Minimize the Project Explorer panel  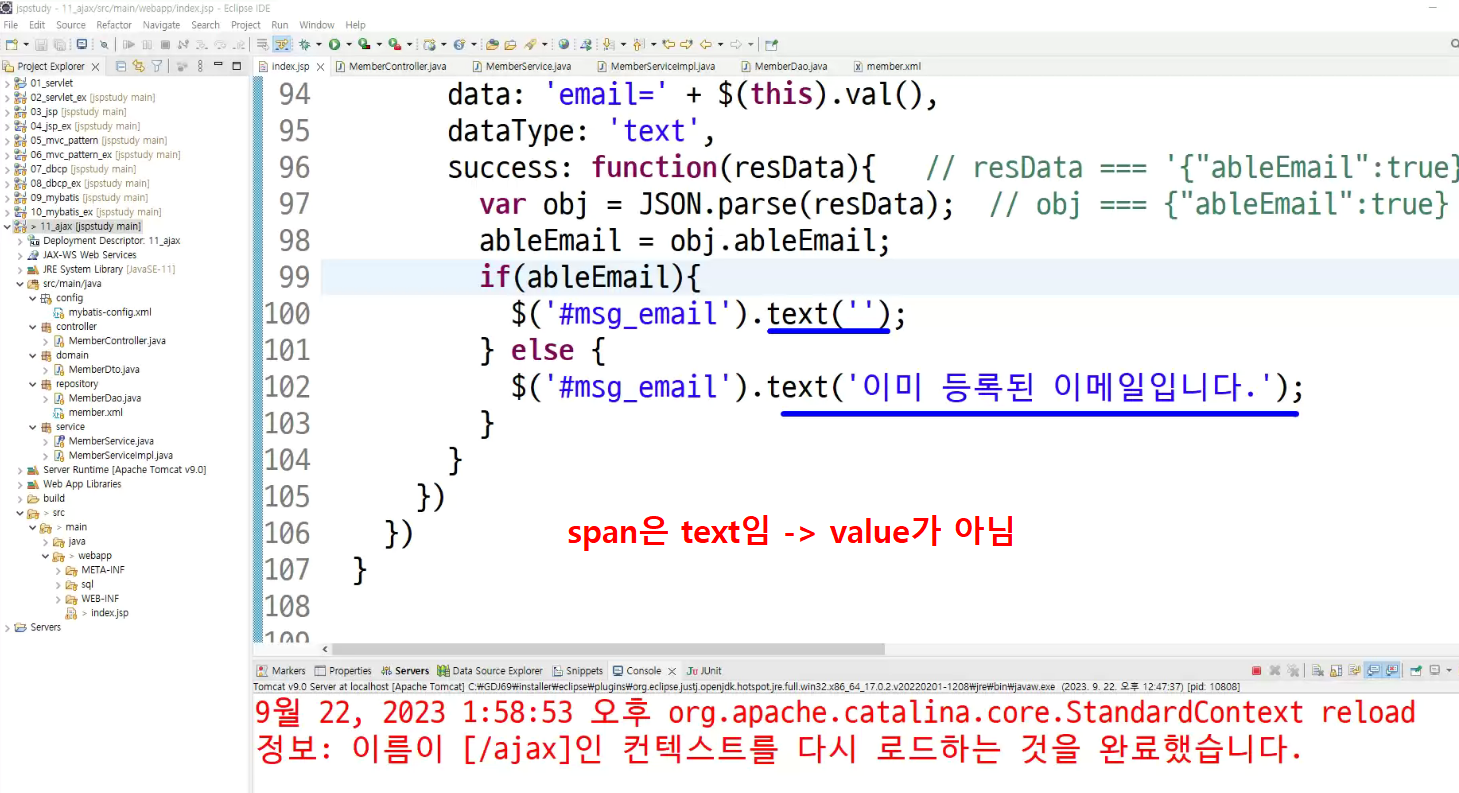[219, 66]
